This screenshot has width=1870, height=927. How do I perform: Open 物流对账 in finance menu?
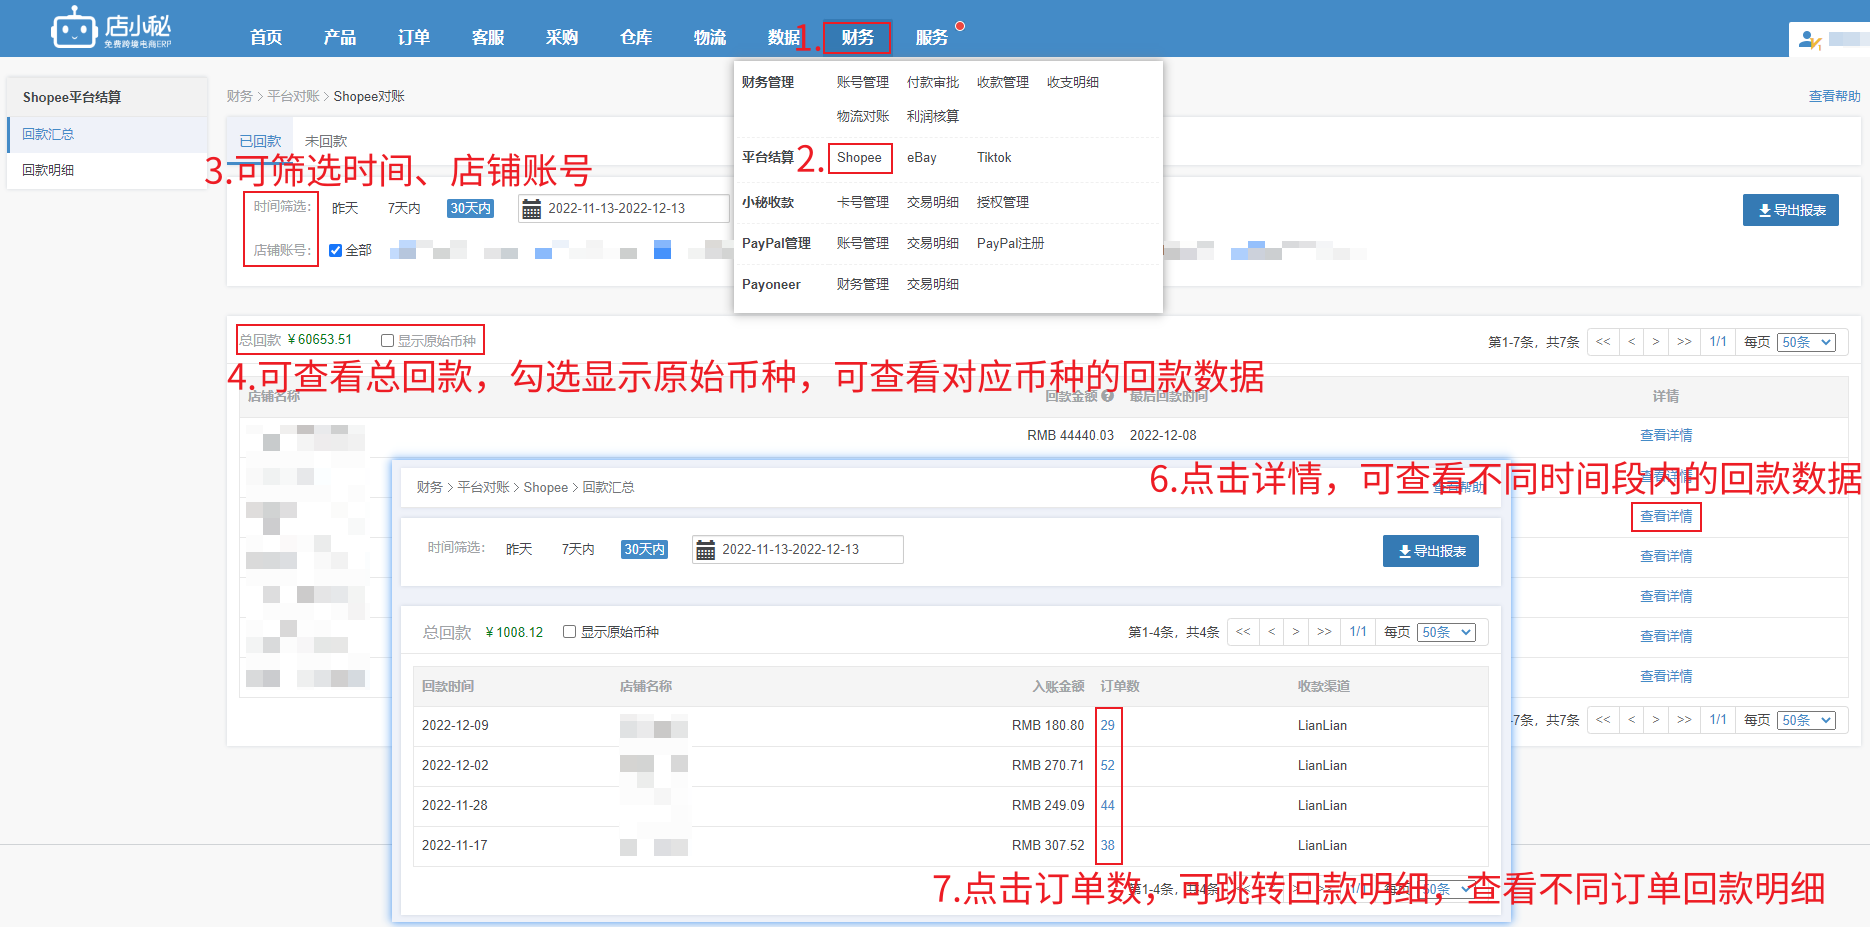pos(863,116)
